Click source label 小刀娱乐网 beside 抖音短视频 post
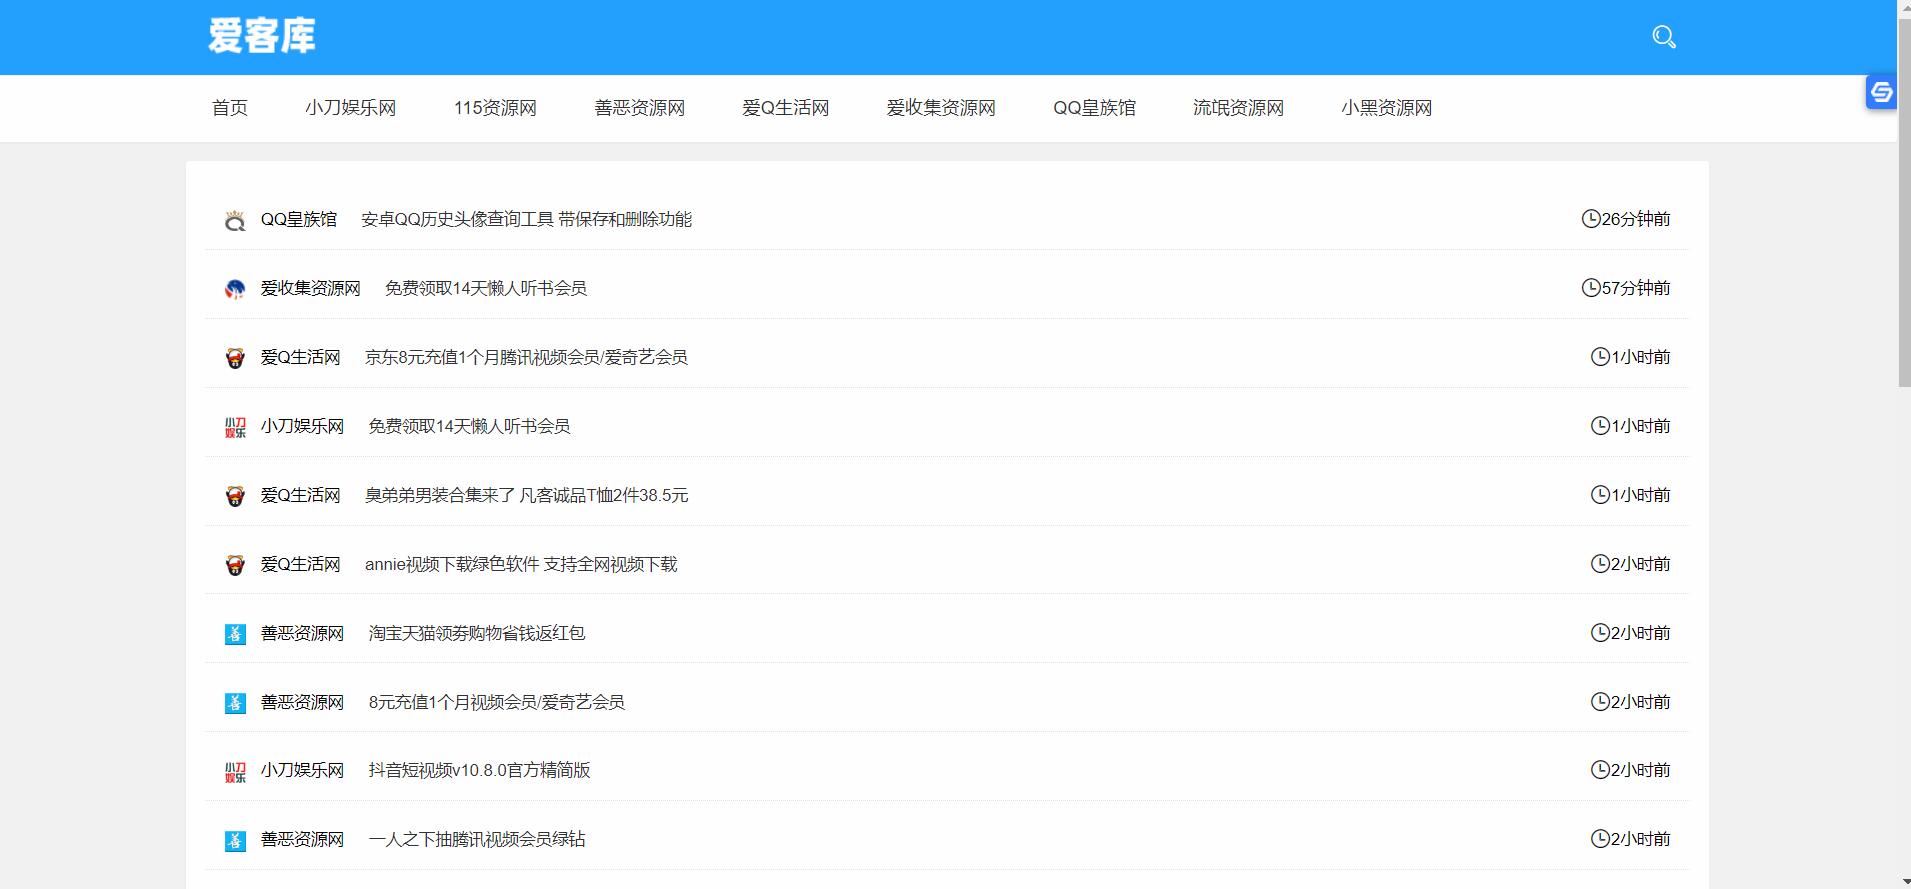 click(303, 770)
